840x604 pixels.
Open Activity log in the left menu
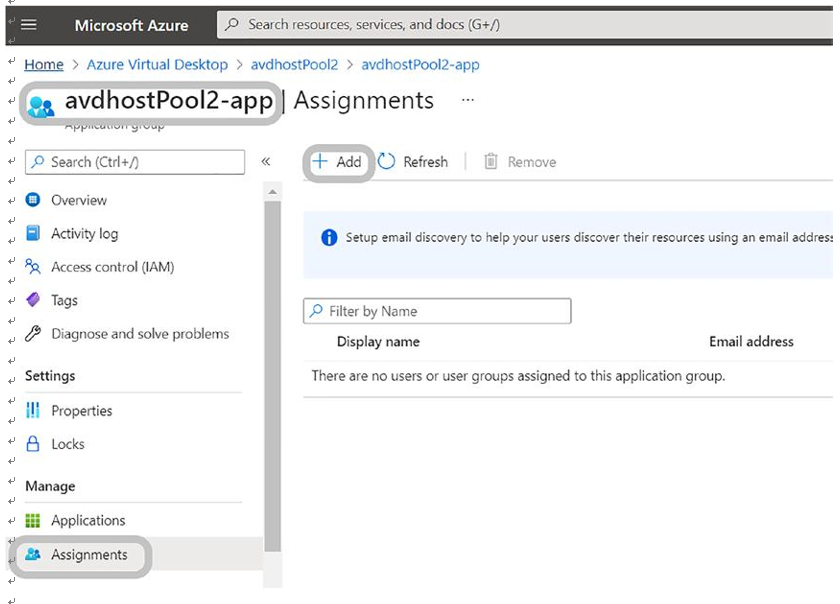click(85, 234)
